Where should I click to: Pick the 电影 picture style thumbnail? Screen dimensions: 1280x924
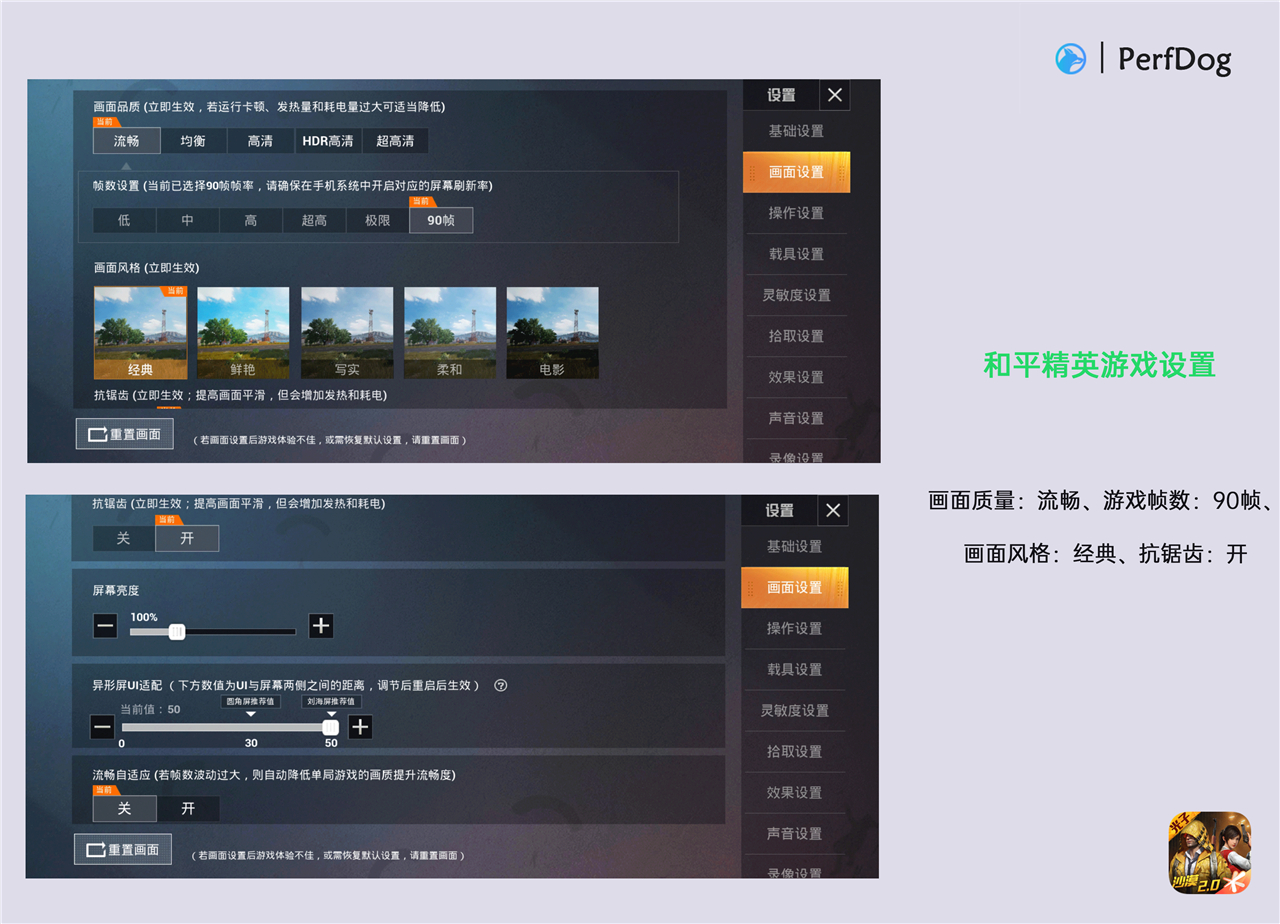coord(552,332)
